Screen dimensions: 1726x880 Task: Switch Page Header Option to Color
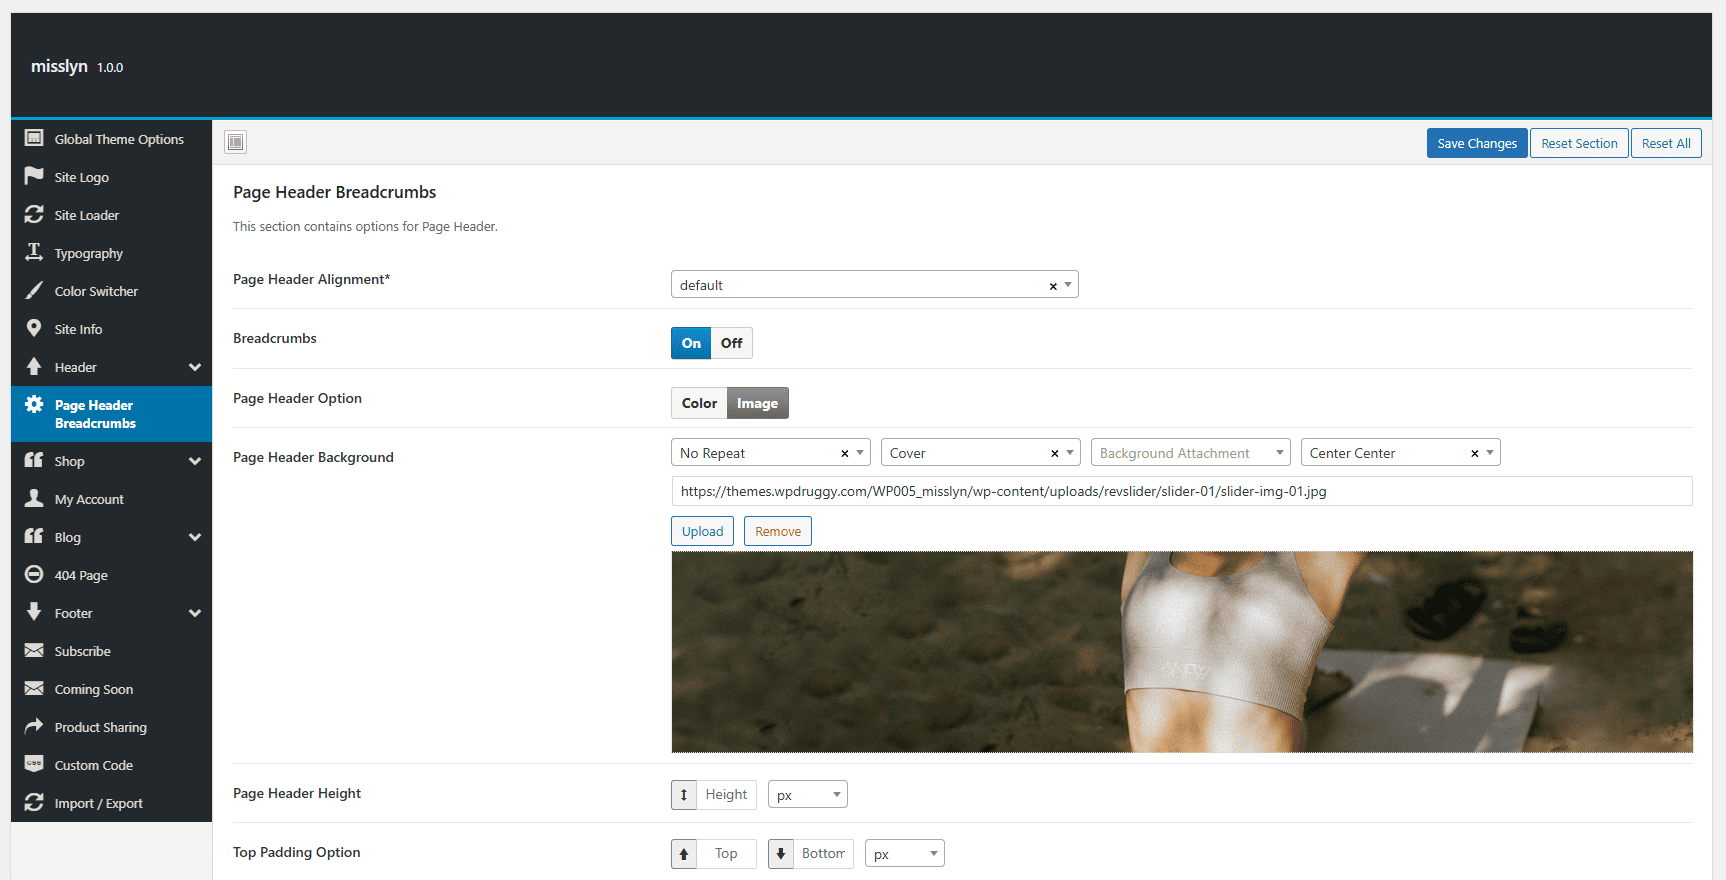point(699,403)
